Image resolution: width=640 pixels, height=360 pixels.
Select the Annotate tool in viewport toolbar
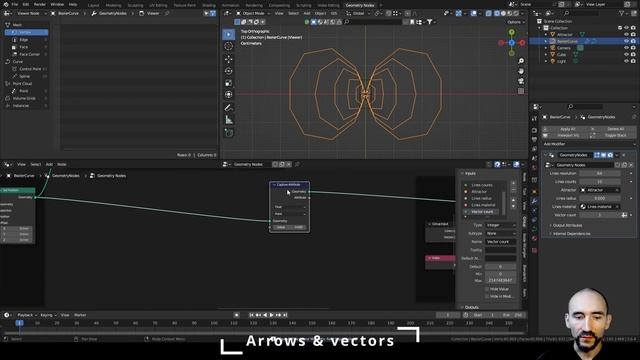point(229,108)
